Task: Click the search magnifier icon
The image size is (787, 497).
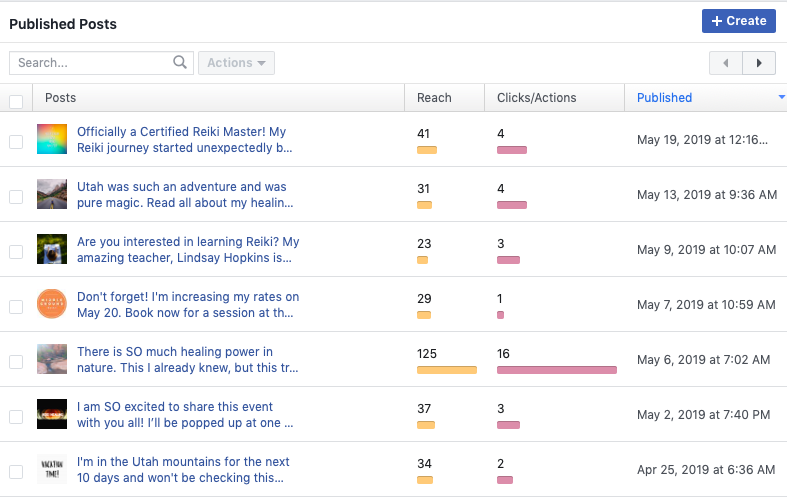Action: [x=180, y=63]
